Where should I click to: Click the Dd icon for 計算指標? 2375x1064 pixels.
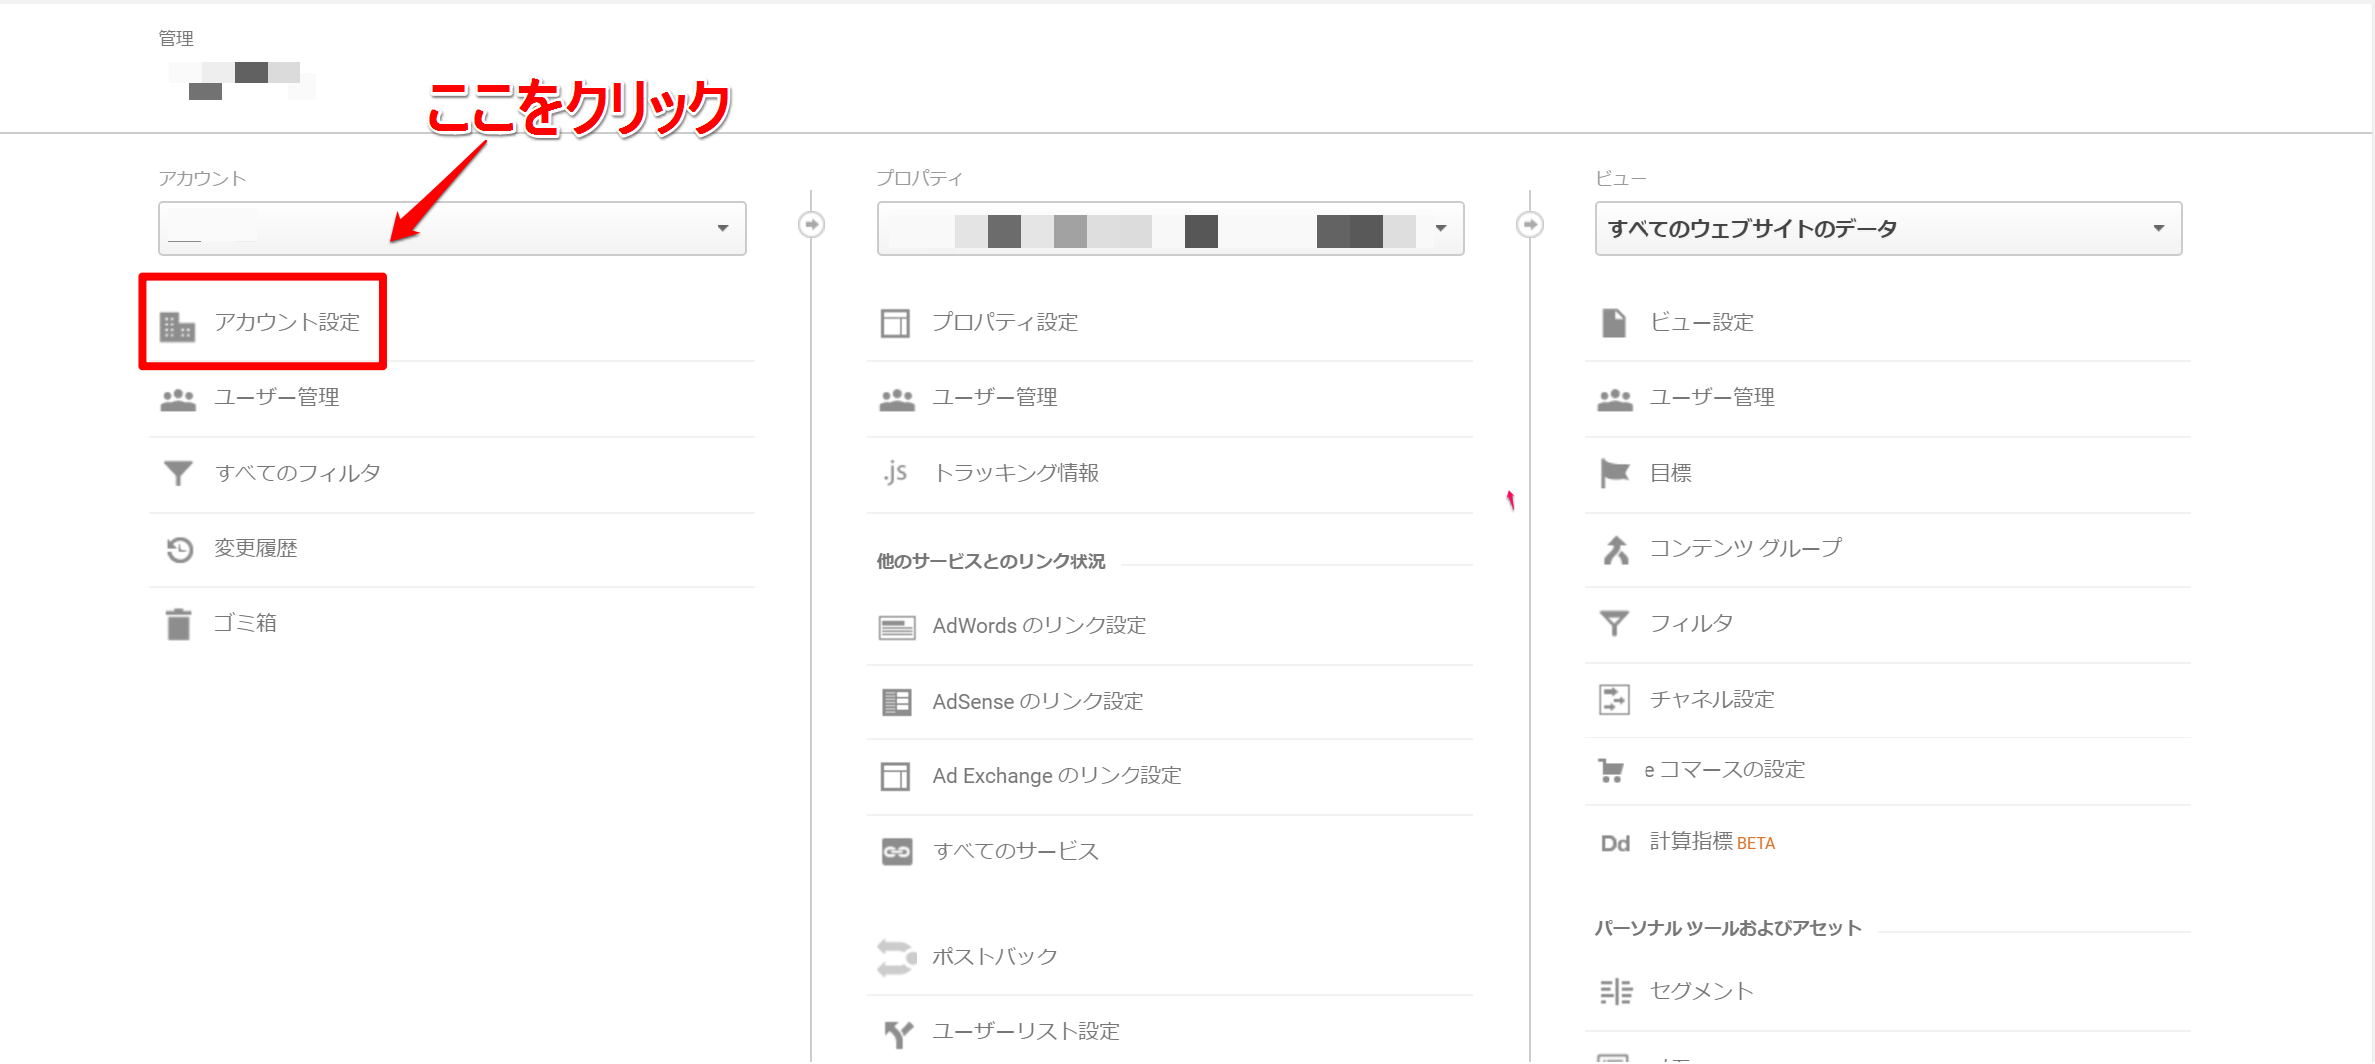(1615, 843)
